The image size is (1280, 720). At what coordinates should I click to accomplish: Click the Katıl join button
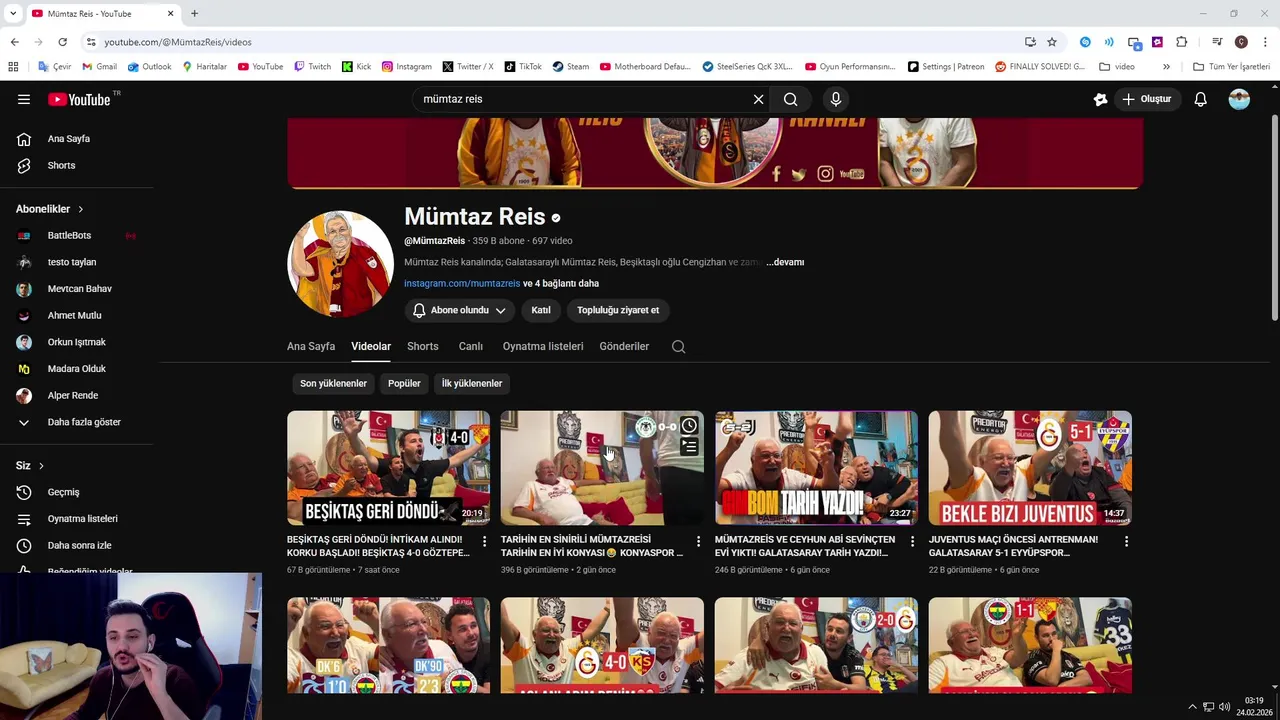(x=541, y=310)
